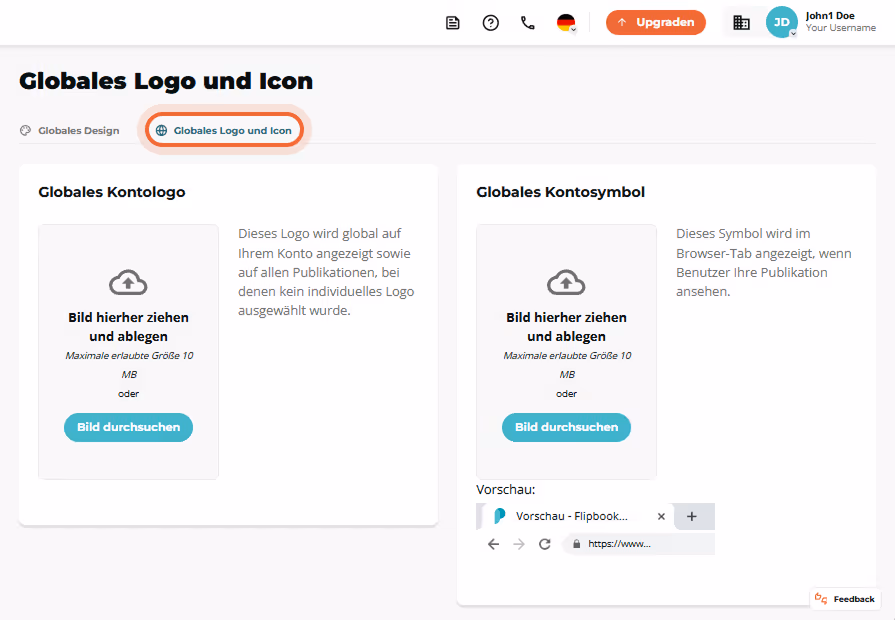This screenshot has width=895, height=620.
Task: Click the phone contact icon
Action: click(x=528, y=23)
